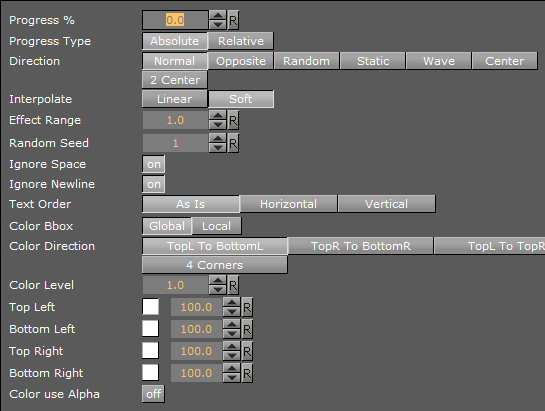The height and width of the screenshot is (411, 545).
Task: Set Interpolate to Linear
Action: (x=175, y=99)
